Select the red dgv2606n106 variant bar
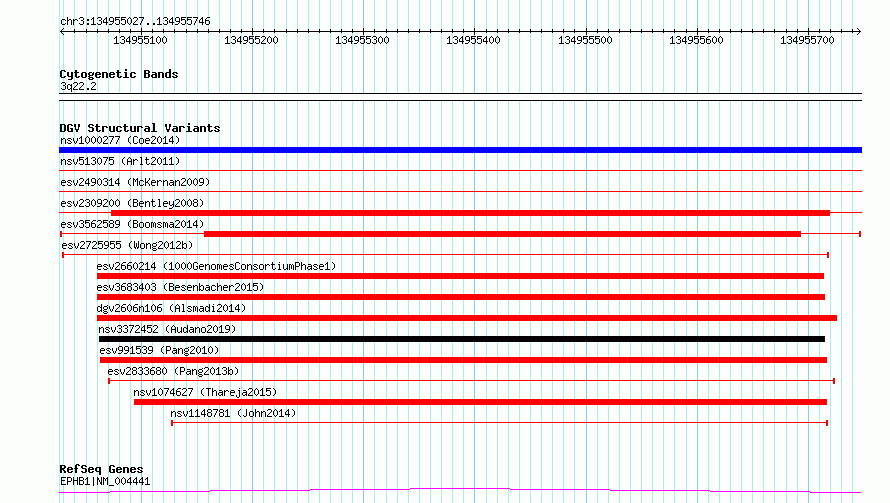This screenshot has width=890, height=503. click(x=467, y=318)
